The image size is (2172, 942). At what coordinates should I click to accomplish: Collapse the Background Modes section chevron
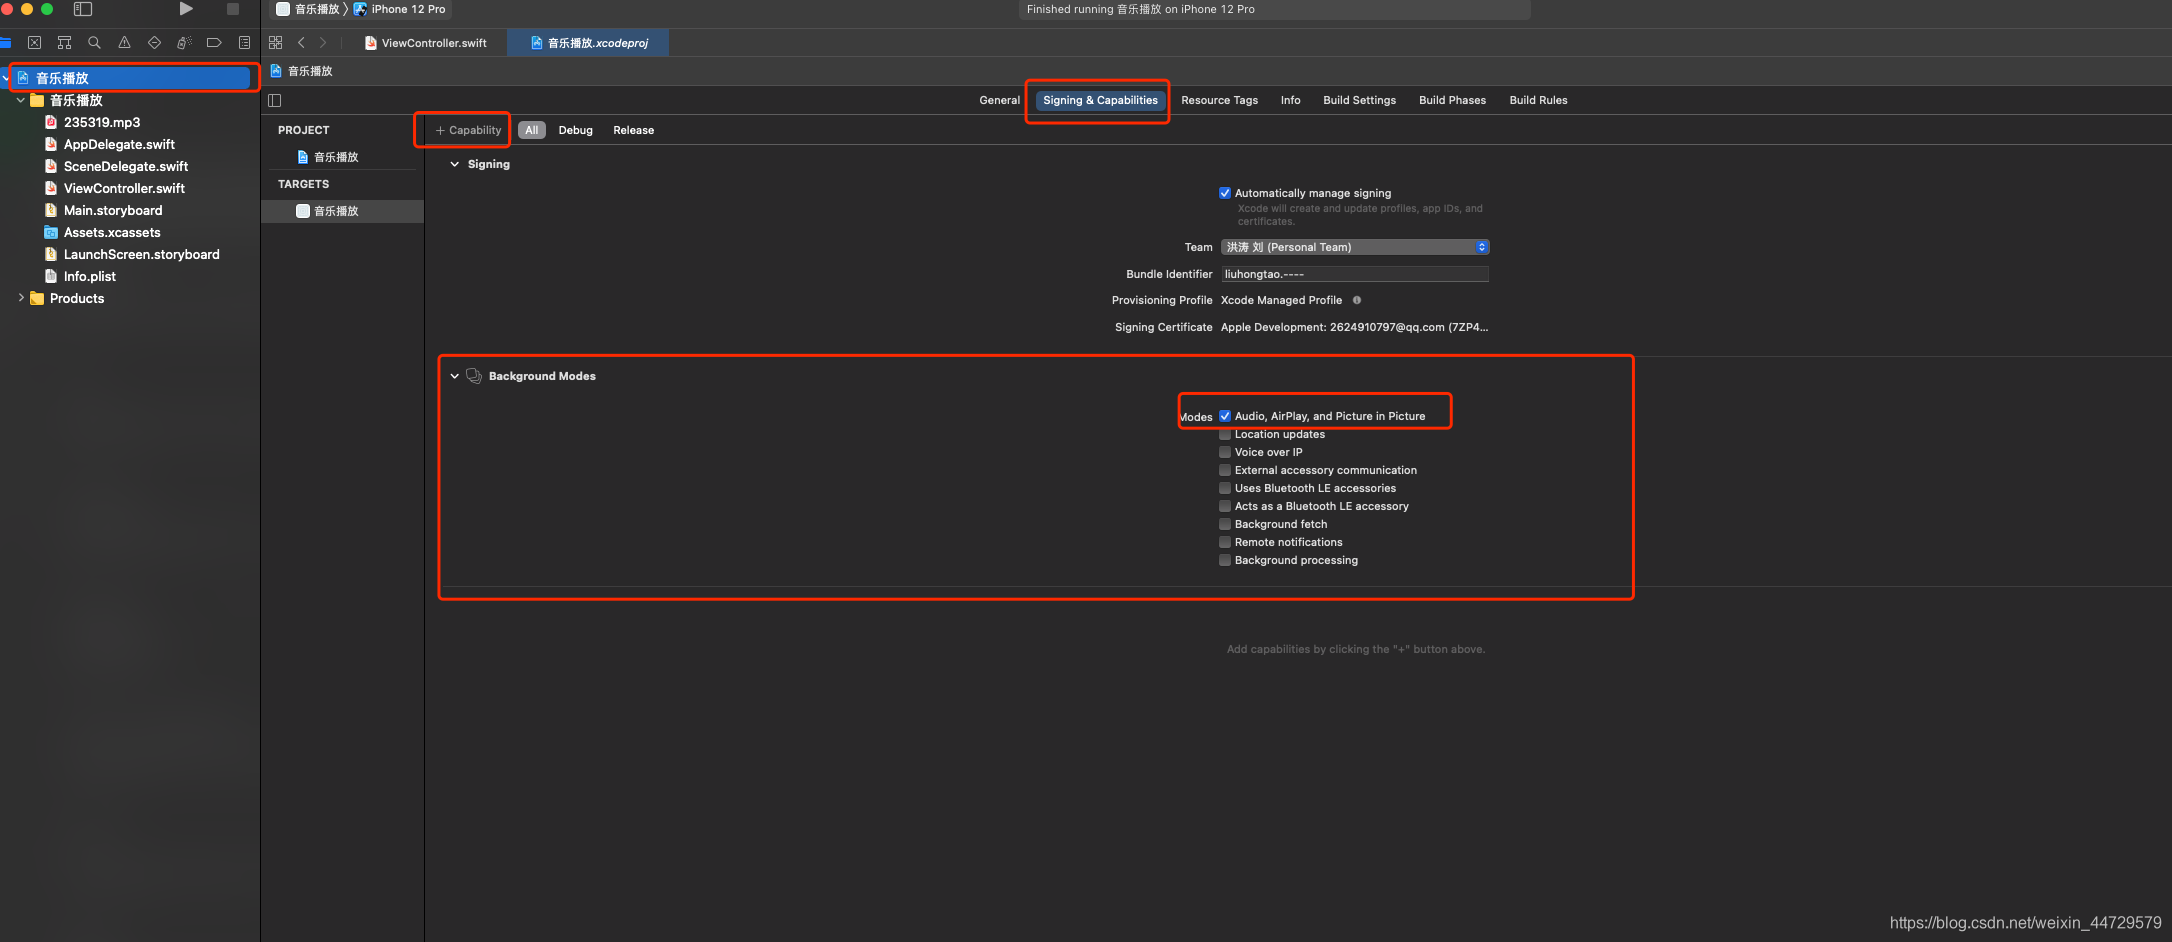[455, 376]
